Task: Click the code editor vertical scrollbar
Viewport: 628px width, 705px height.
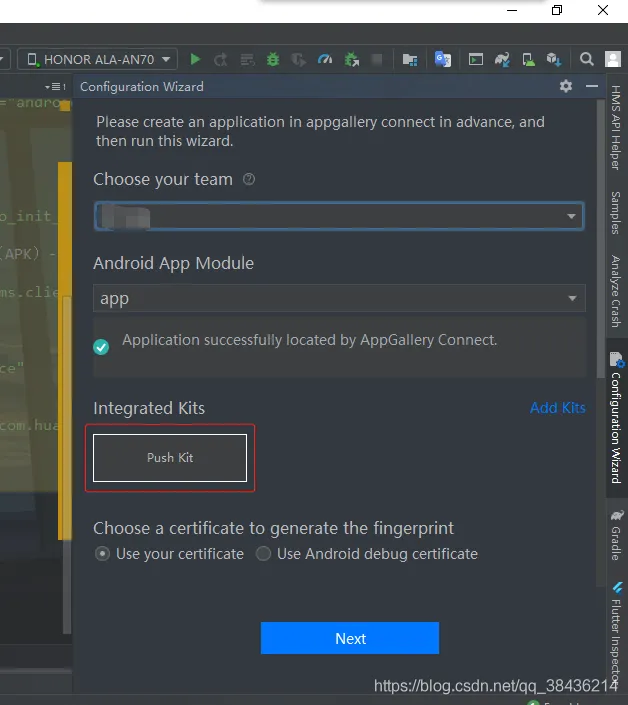Action: 67,463
